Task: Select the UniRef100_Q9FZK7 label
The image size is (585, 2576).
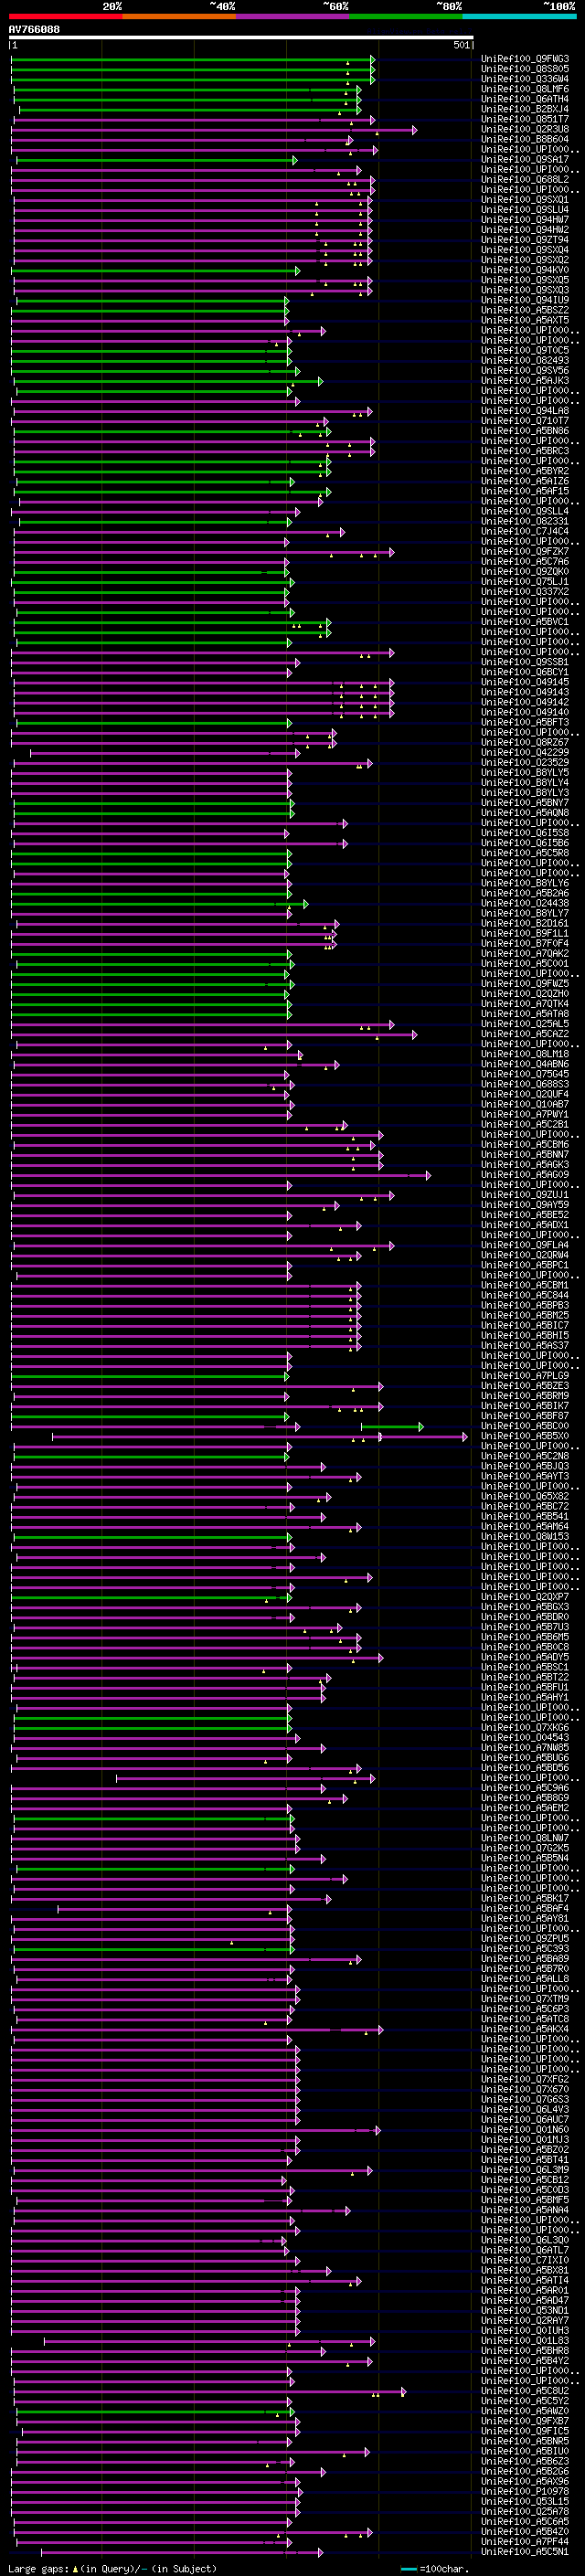Action: [x=525, y=551]
